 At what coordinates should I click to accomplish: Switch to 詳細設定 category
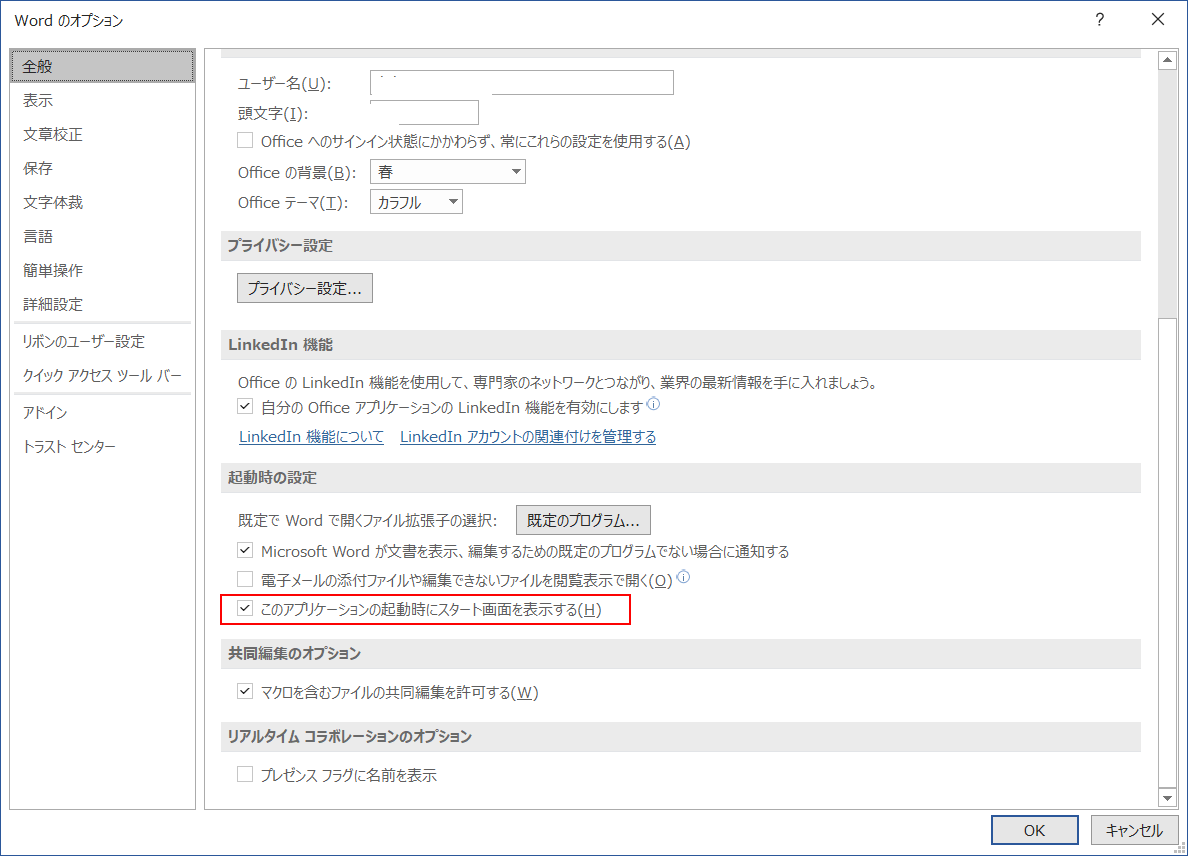pyautogui.click(x=102, y=305)
